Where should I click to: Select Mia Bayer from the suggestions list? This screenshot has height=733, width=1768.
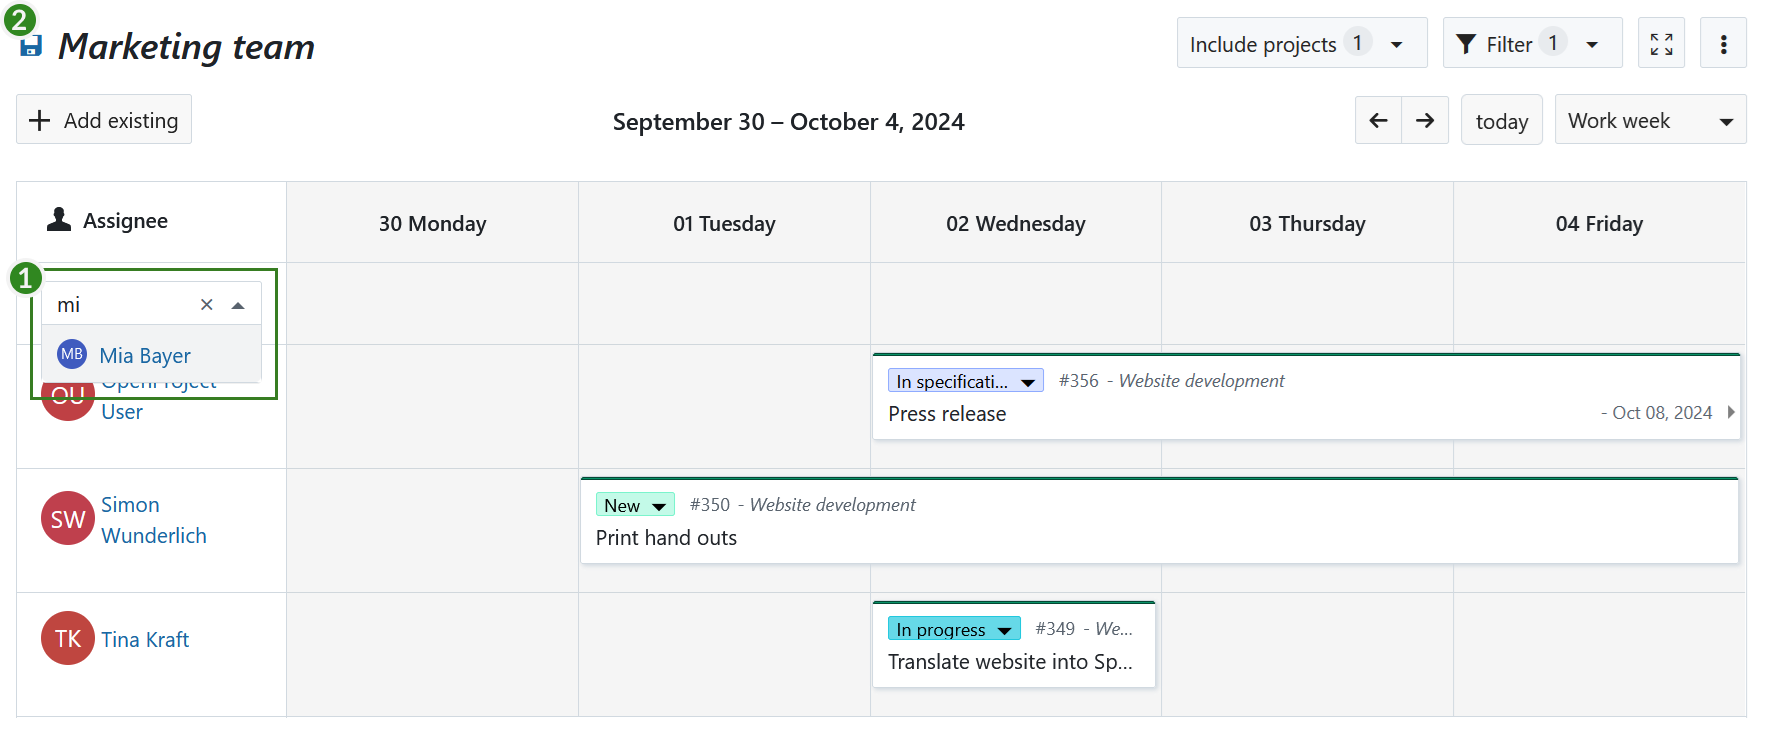(145, 355)
